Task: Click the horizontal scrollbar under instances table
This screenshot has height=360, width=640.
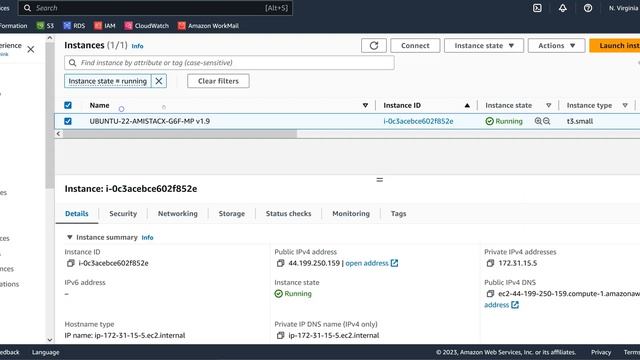Action: pos(180,134)
